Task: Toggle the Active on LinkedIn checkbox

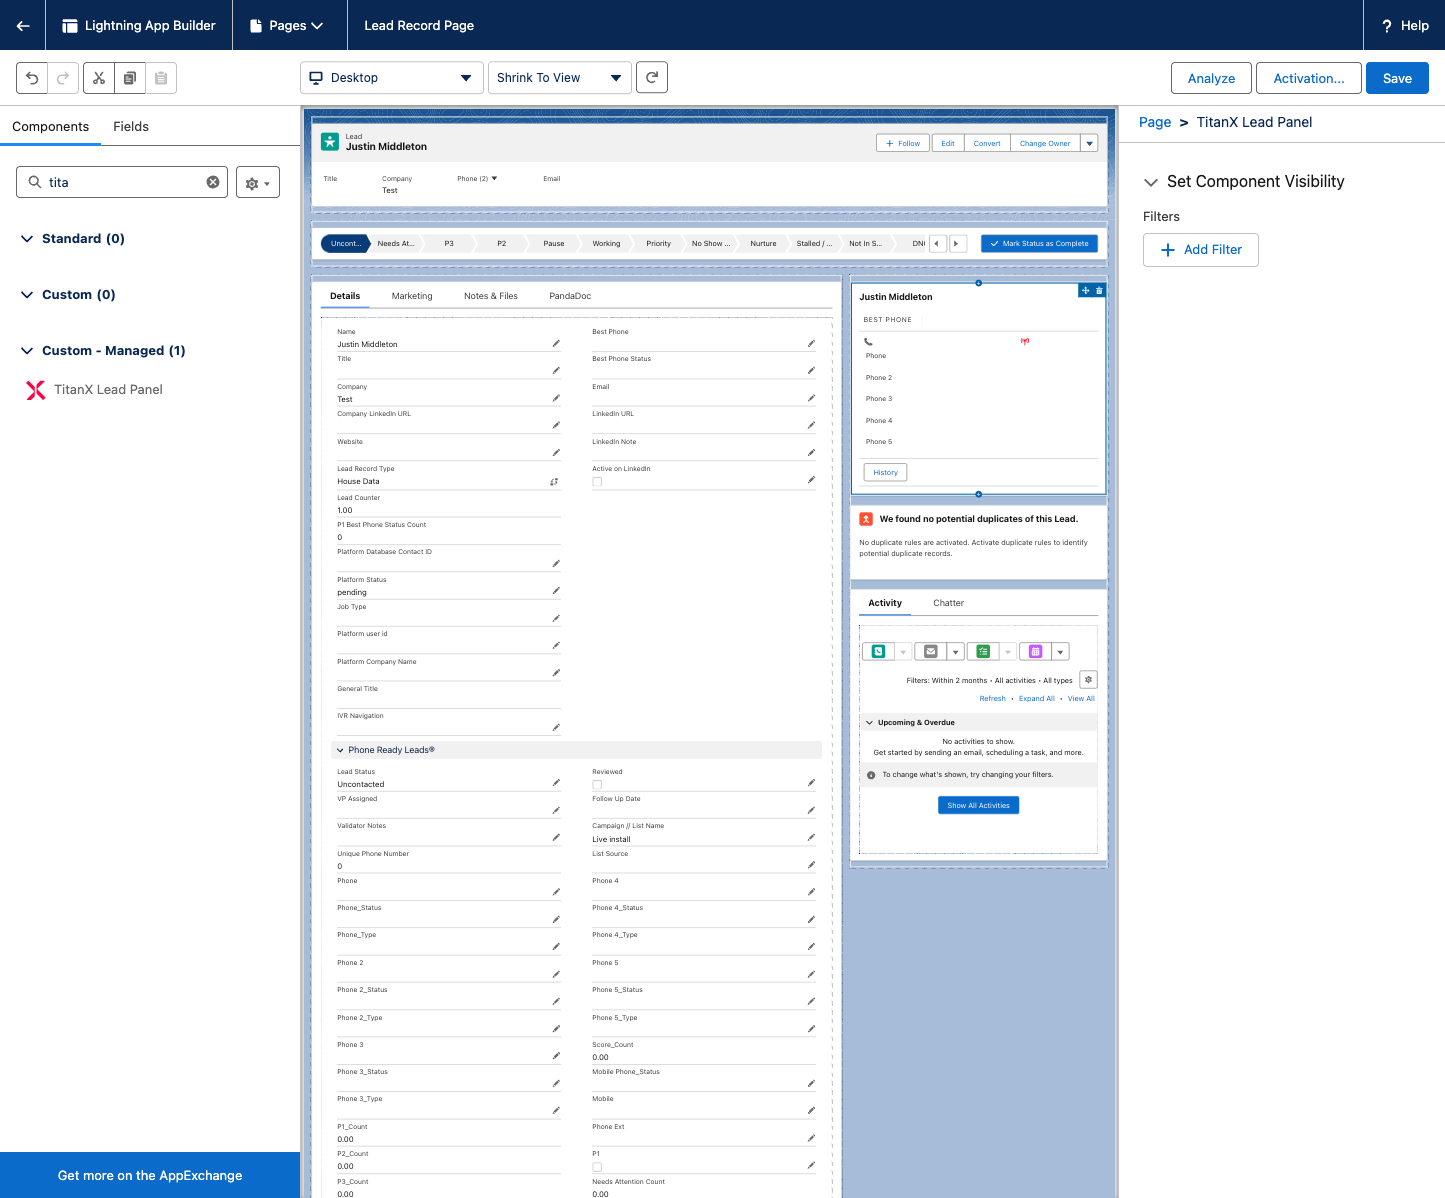Action: click(597, 482)
